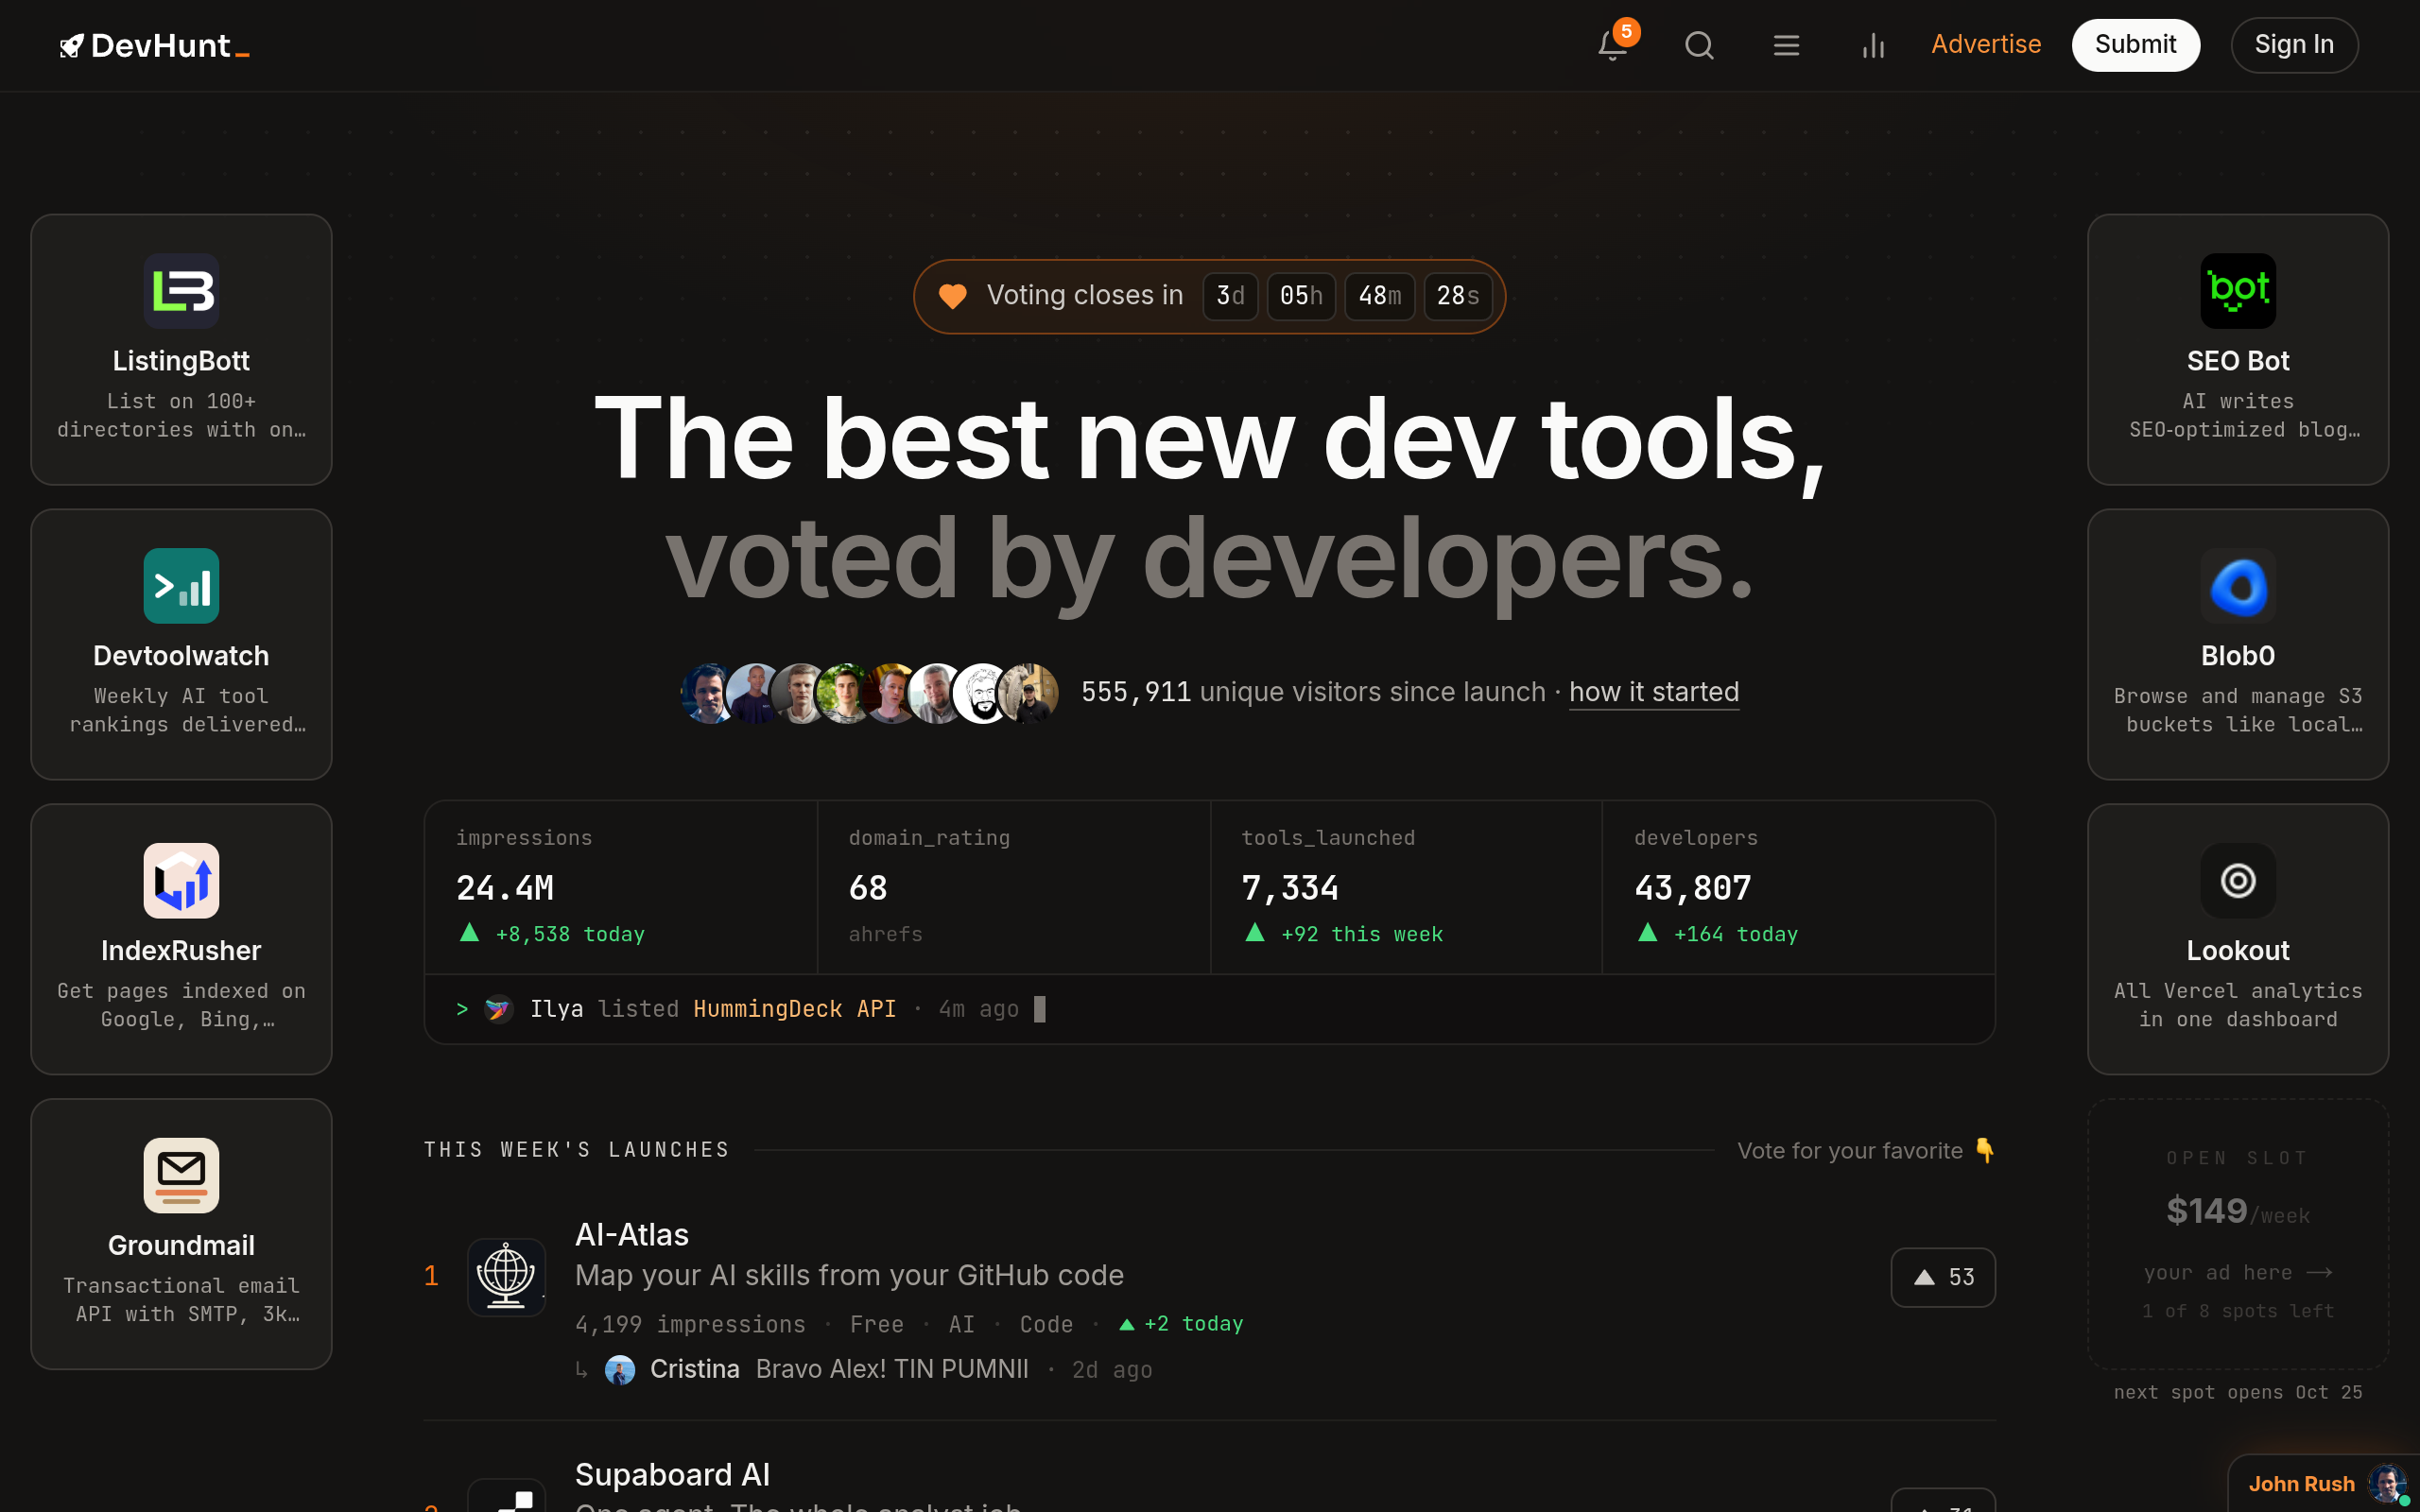Click the search magnifier icon
This screenshot has height=1512, width=2420.
coord(1700,45)
